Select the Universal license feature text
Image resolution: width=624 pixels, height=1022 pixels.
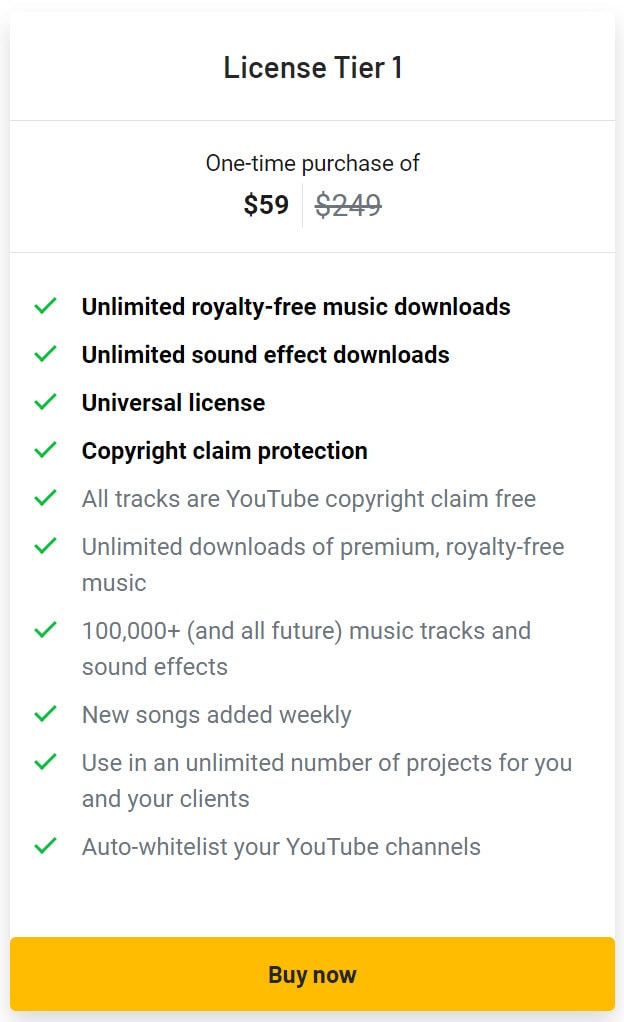(173, 402)
